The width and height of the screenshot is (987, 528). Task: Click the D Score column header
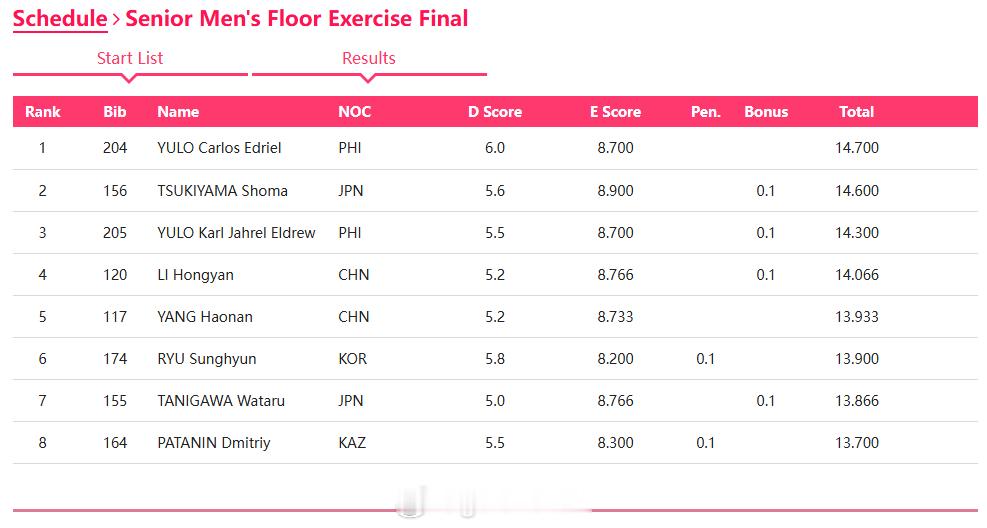click(x=495, y=112)
